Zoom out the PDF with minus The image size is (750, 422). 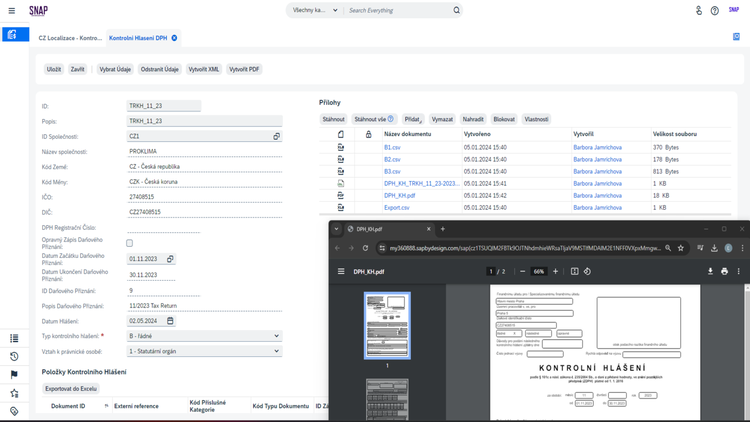[x=522, y=271]
